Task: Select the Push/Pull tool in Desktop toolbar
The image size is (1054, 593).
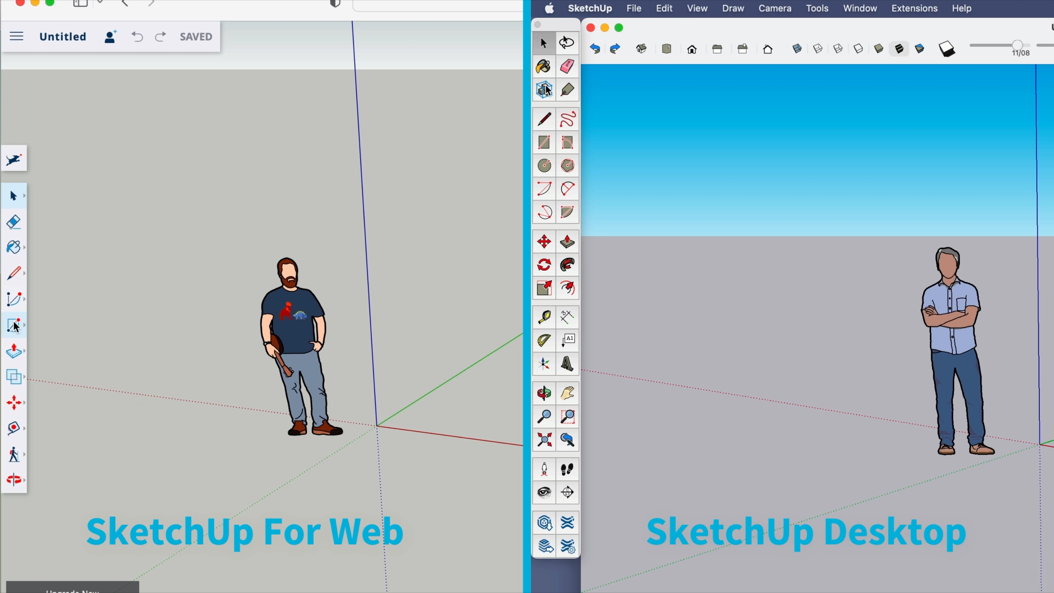Action: 567,241
